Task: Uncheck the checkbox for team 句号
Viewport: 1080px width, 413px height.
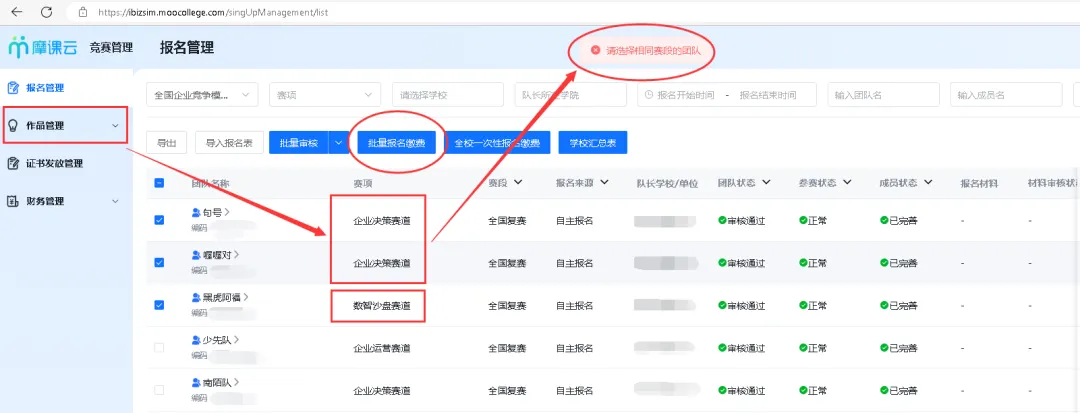Action: [x=159, y=220]
